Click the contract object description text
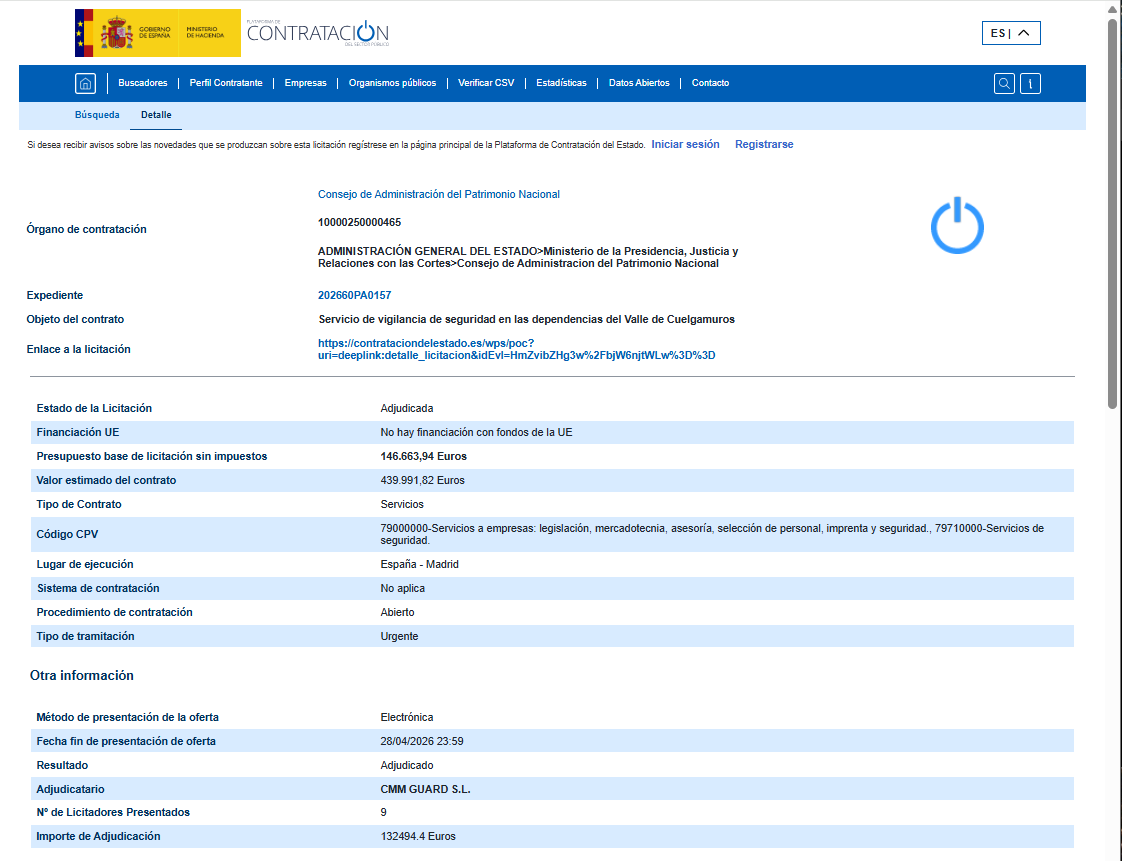 click(527, 319)
